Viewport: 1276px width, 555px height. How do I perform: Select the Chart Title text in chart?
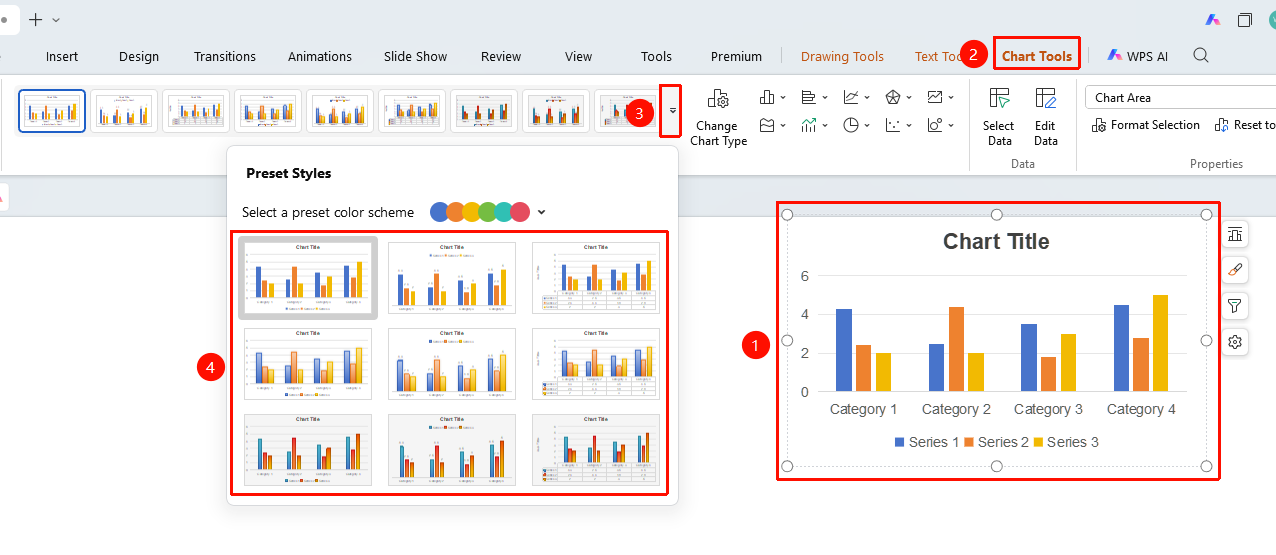click(x=996, y=241)
